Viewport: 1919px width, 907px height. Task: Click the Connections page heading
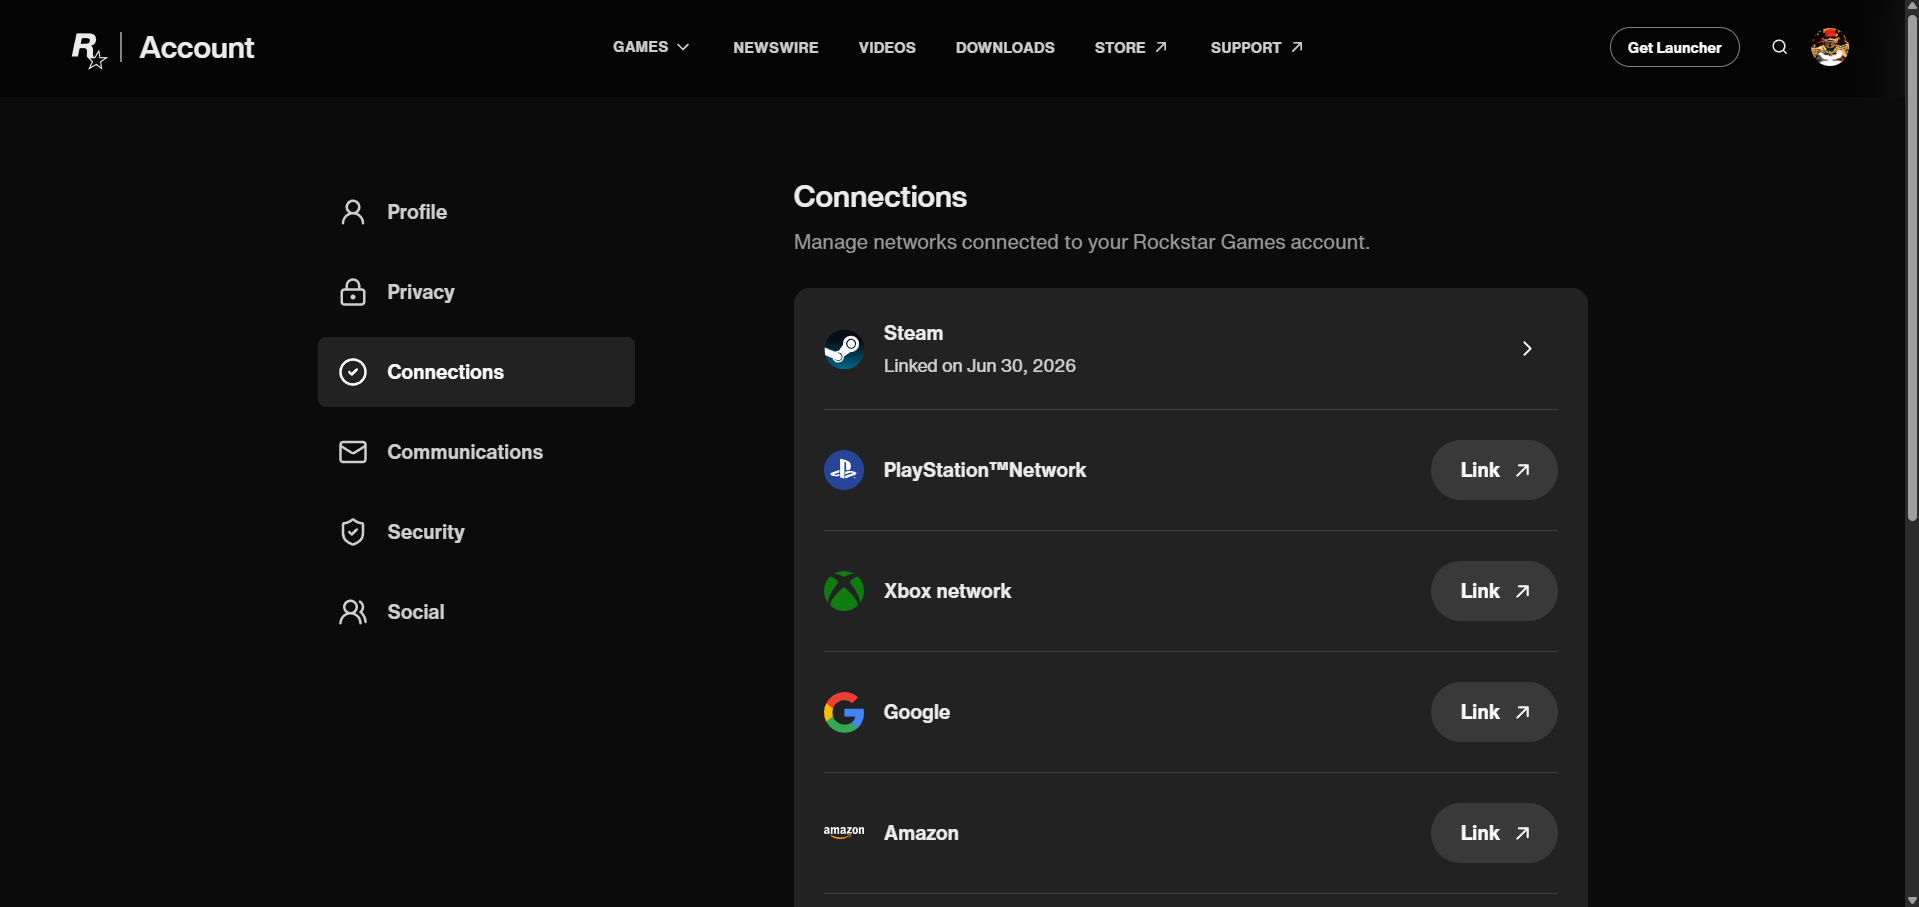pos(880,197)
